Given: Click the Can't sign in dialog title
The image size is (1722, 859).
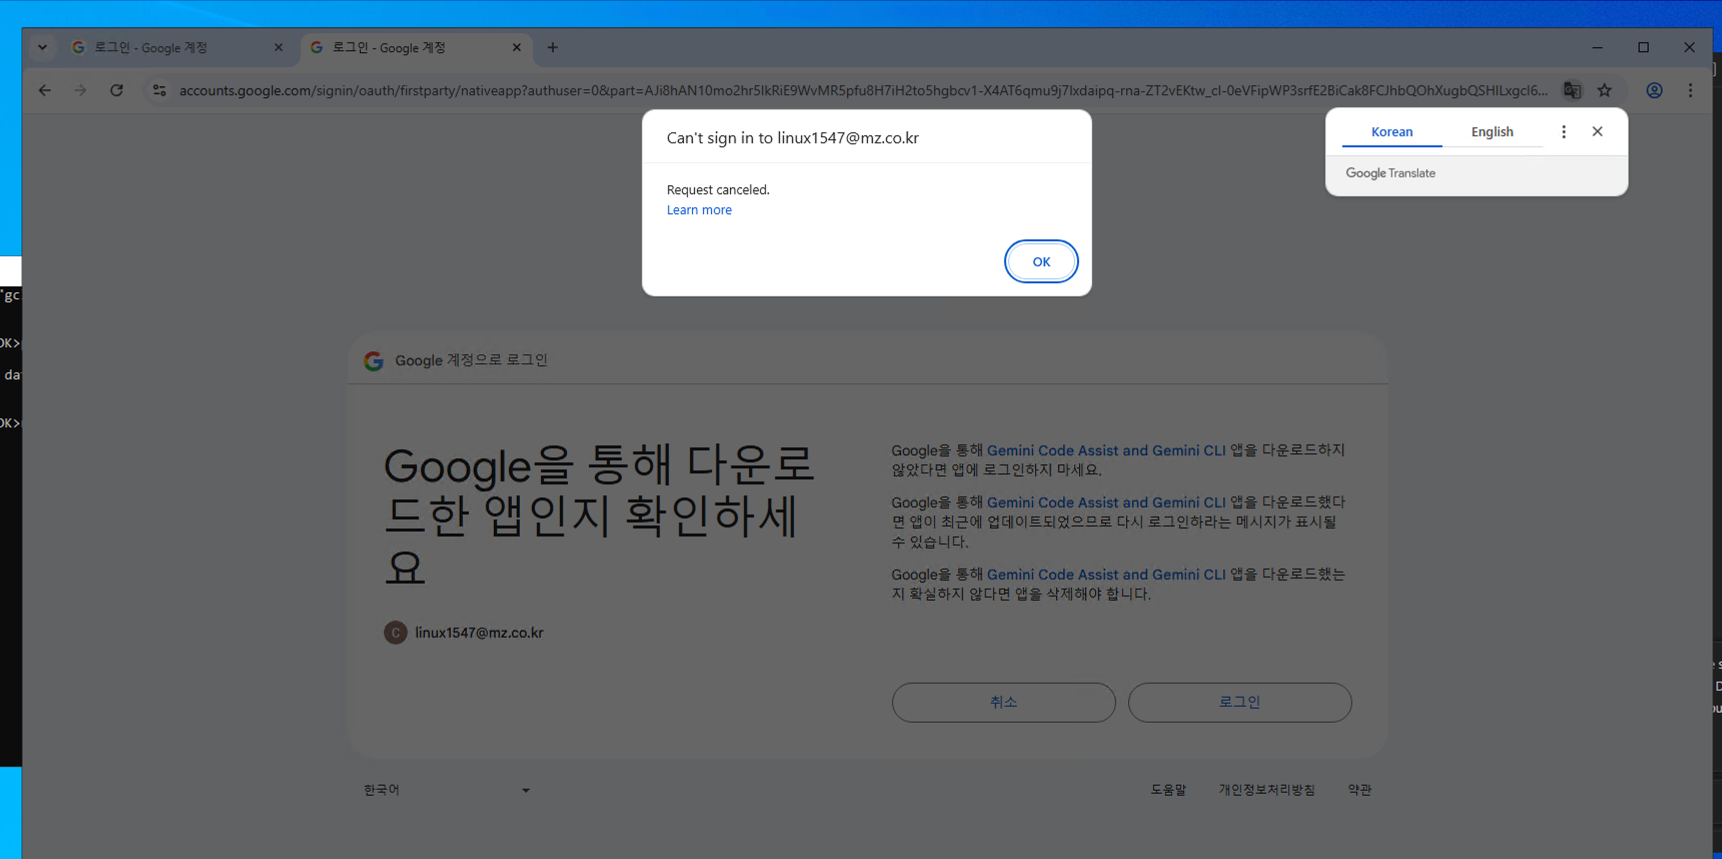Looking at the screenshot, I should coord(792,138).
